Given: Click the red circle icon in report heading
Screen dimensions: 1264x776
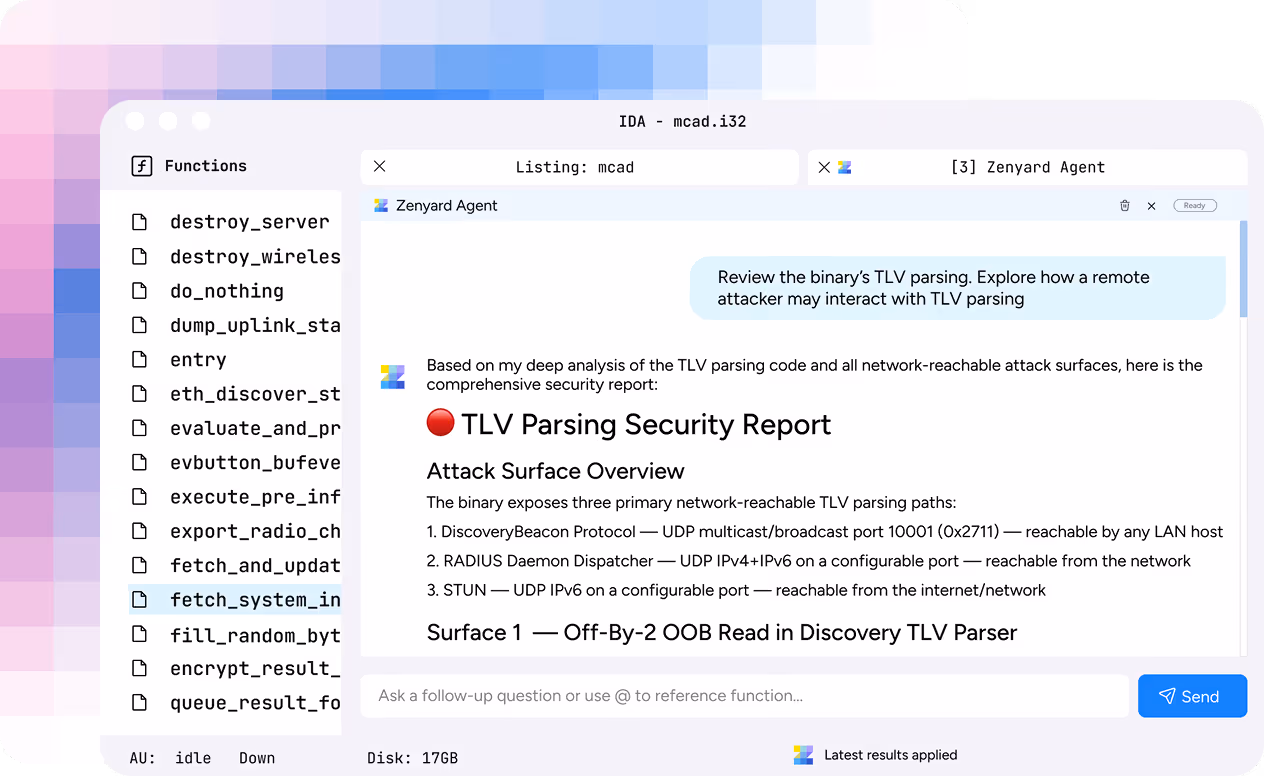Looking at the screenshot, I should tap(440, 423).
